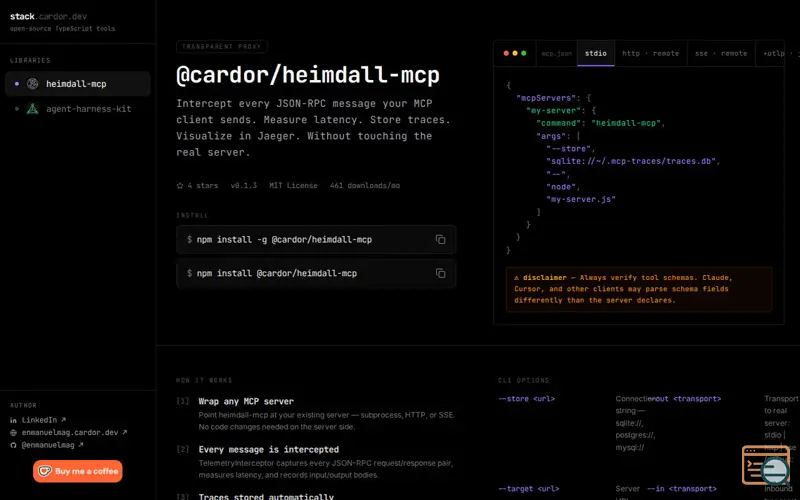Viewport: 800px width, 500px height.
Task: Click the globe icon next to enmanuelmag.cardor.dev
Action: pyautogui.click(x=13, y=433)
